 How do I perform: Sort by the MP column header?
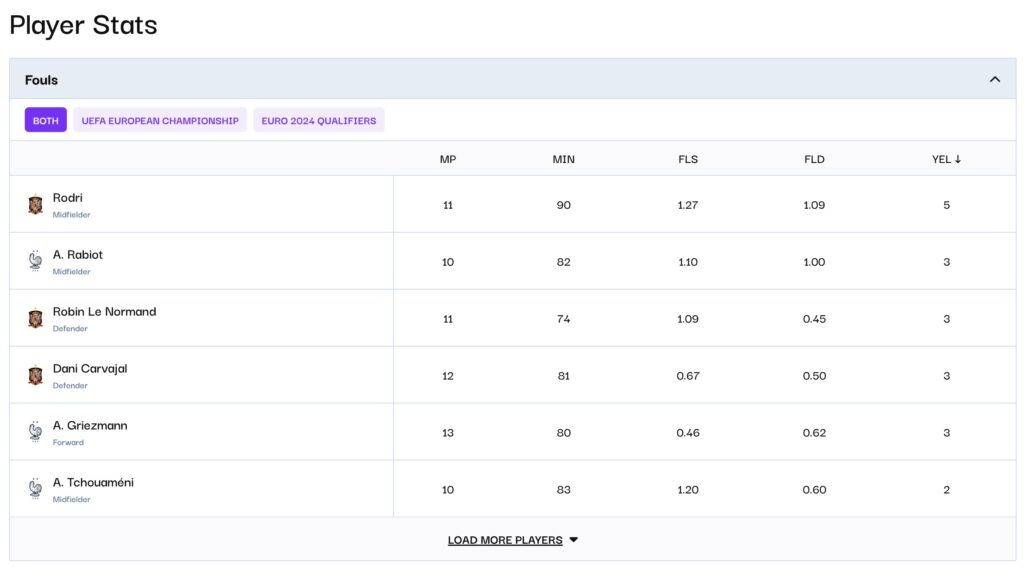click(448, 159)
